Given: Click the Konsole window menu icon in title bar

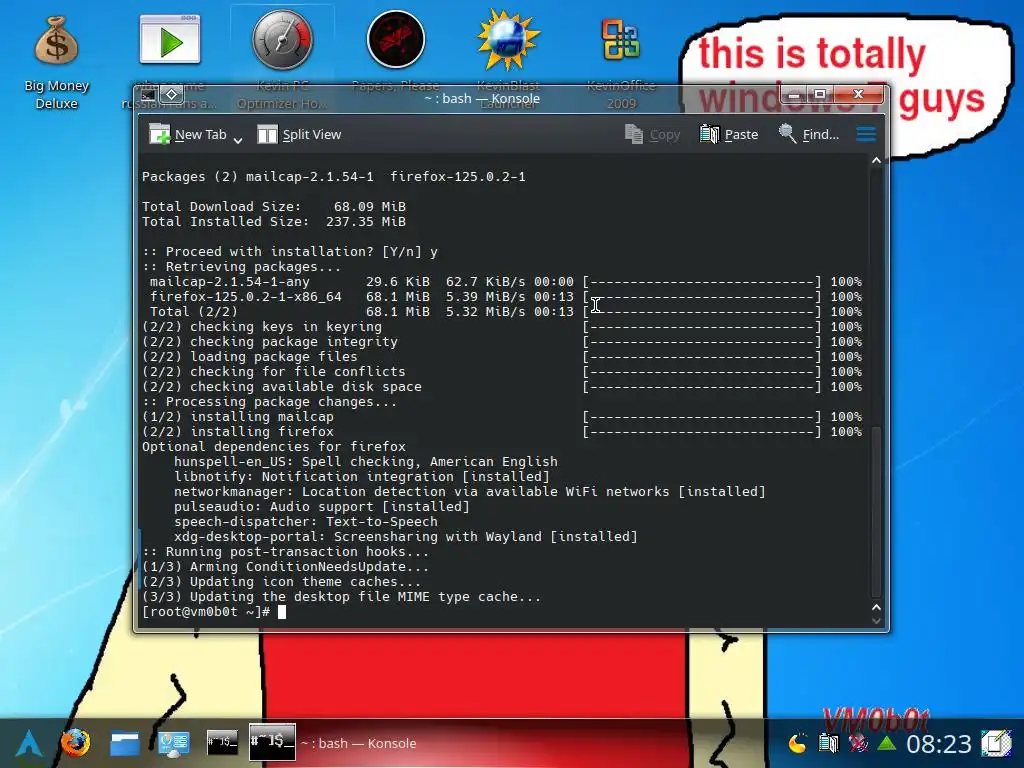Looking at the screenshot, I should (148, 95).
